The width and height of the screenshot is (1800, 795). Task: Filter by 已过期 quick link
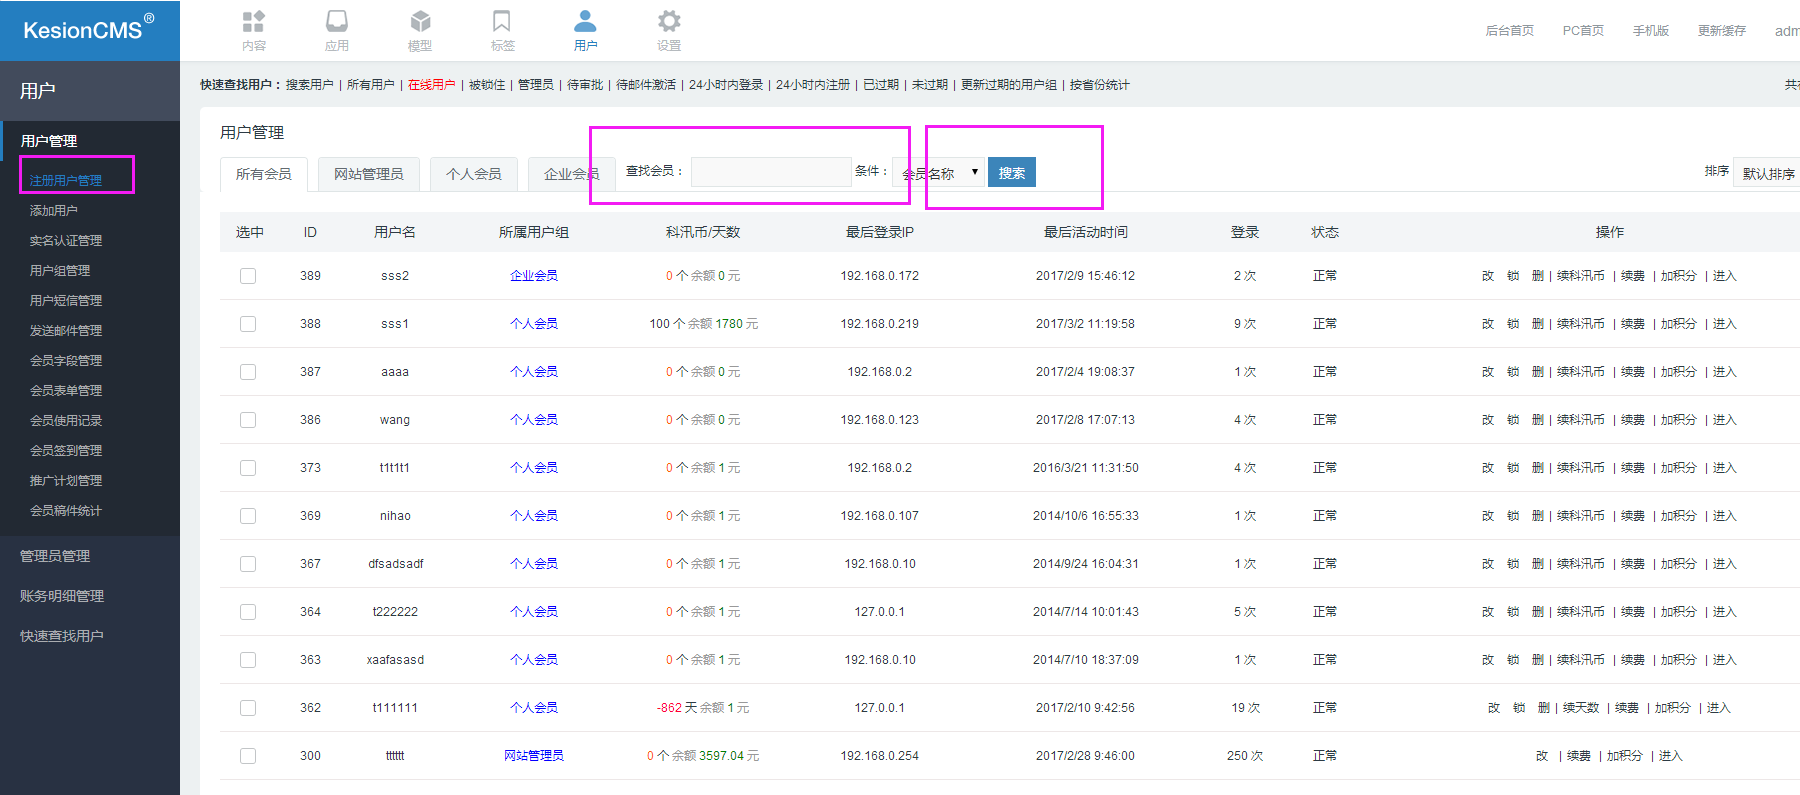tap(881, 85)
